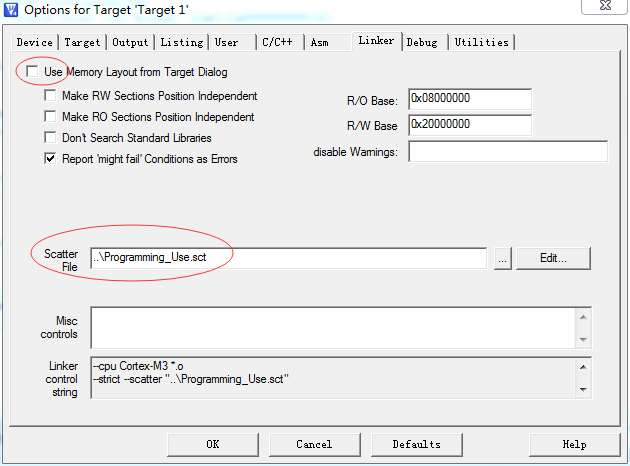Click the Linker control string text area
The height and width of the screenshot is (466, 630).
[x=333, y=378]
